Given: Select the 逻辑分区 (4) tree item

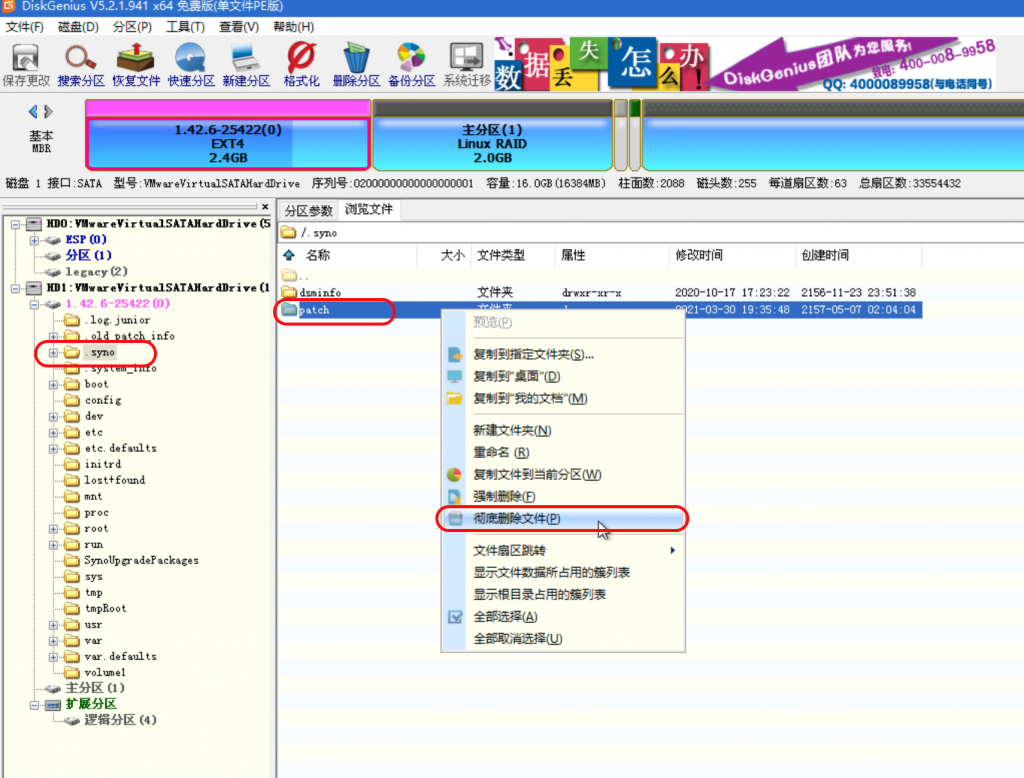Looking at the screenshot, I should point(120,720).
